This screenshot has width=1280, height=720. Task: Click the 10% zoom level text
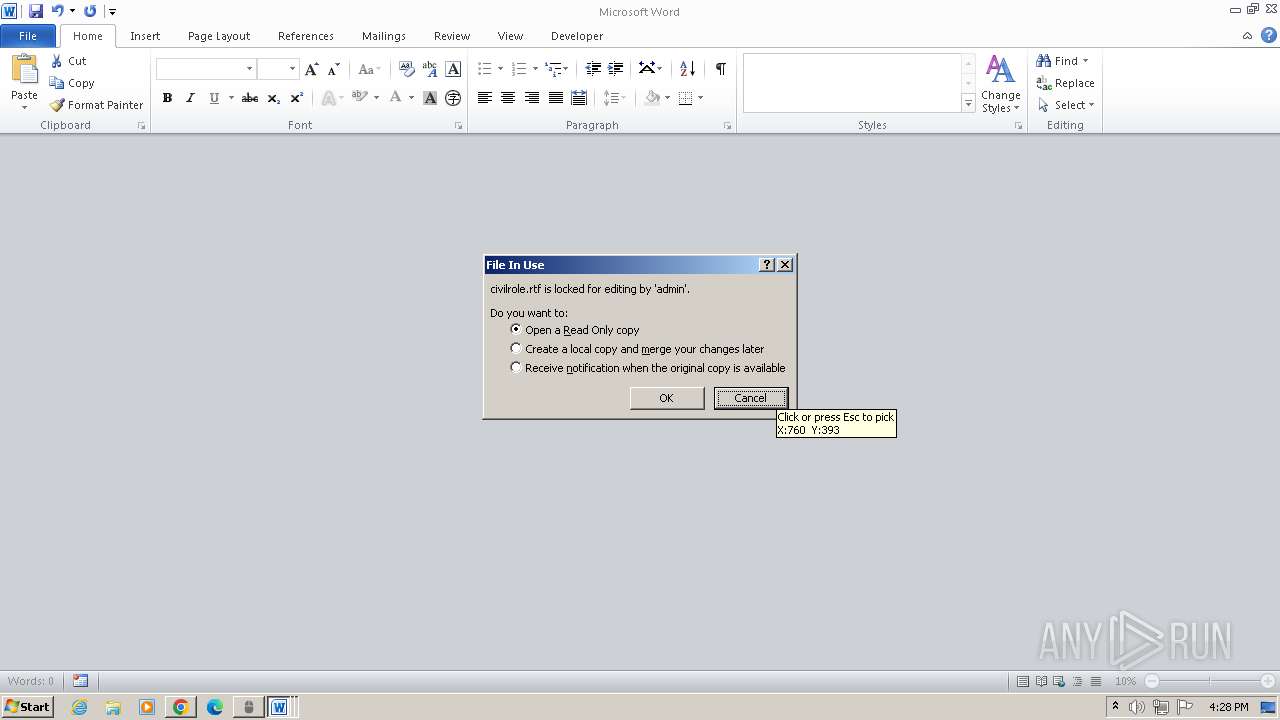point(1125,681)
